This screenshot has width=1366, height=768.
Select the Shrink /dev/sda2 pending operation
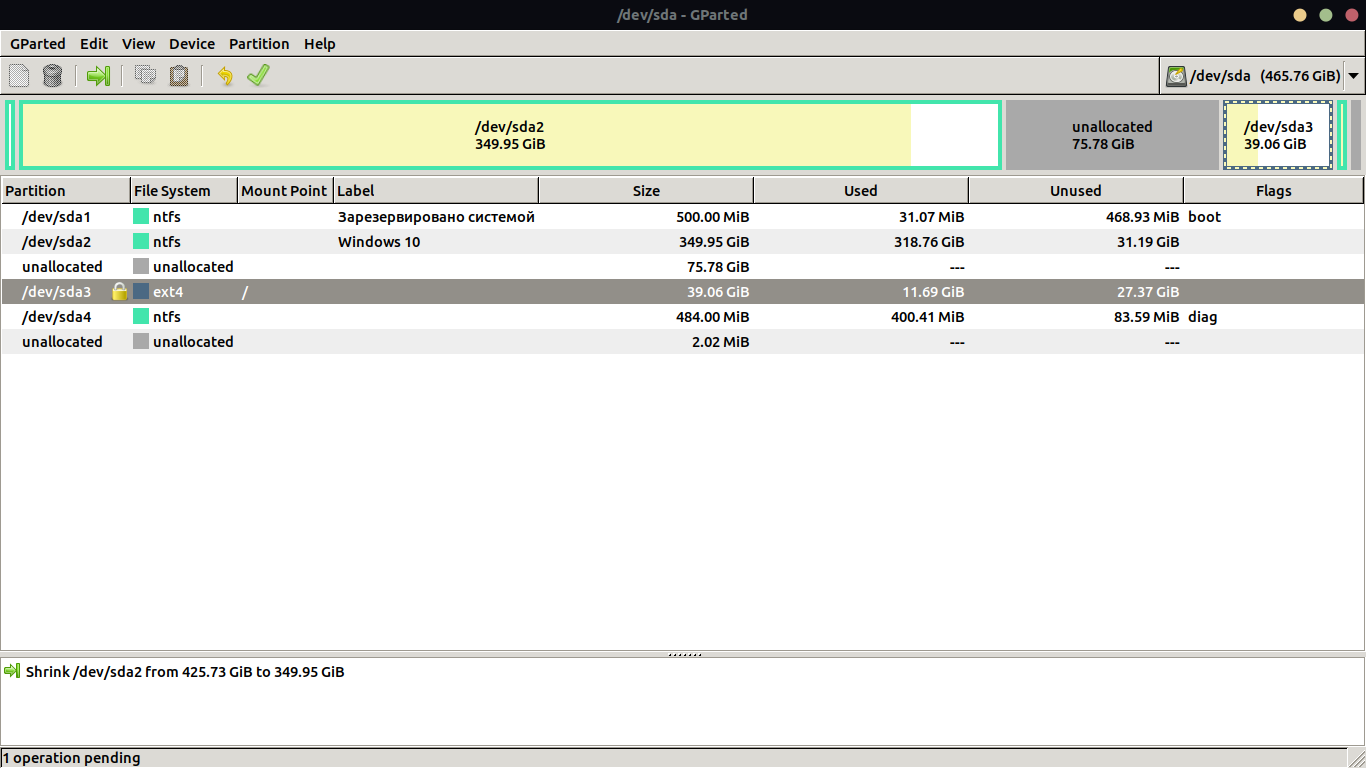coord(185,672)
